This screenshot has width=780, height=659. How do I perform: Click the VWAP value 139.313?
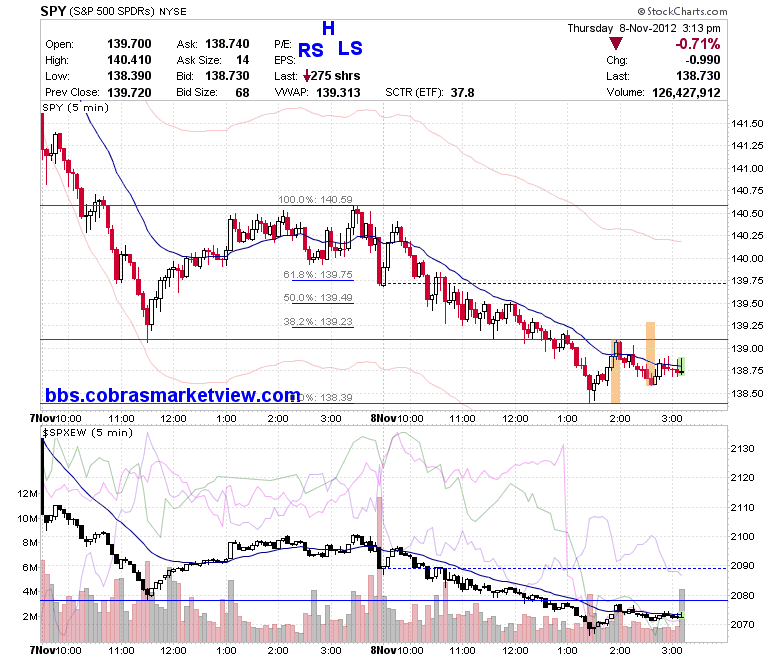[338, 93]
